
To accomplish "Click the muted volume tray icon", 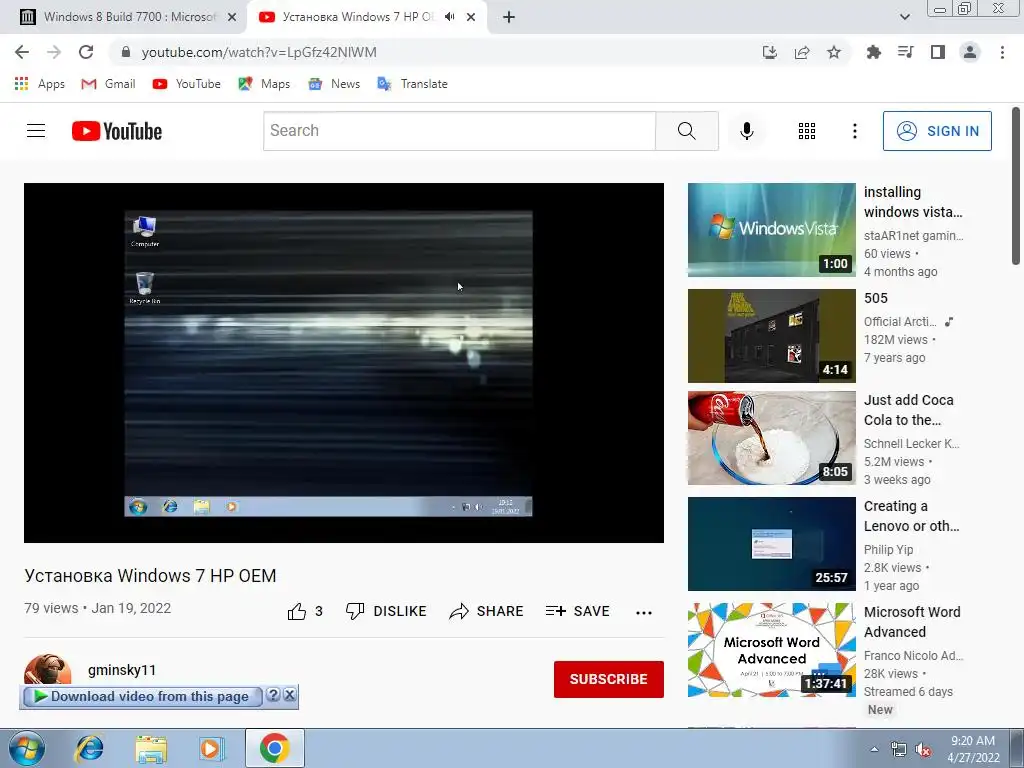I will (923, 750).
